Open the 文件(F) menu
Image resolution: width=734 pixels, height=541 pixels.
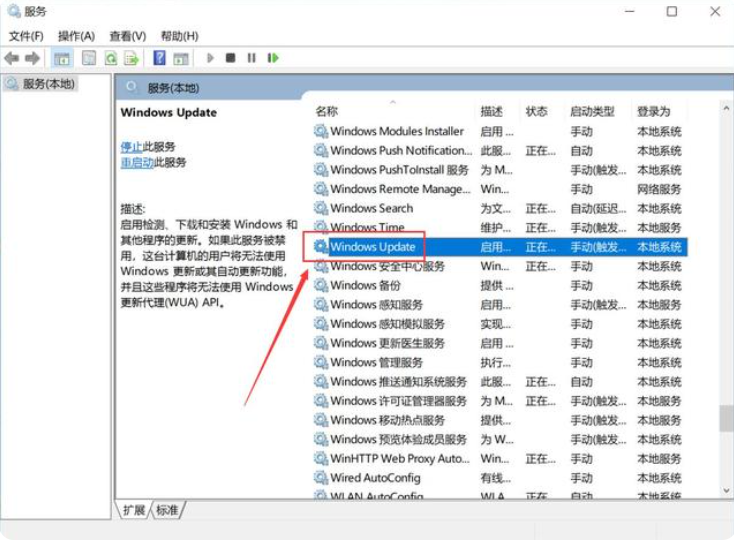coord(26,36)
